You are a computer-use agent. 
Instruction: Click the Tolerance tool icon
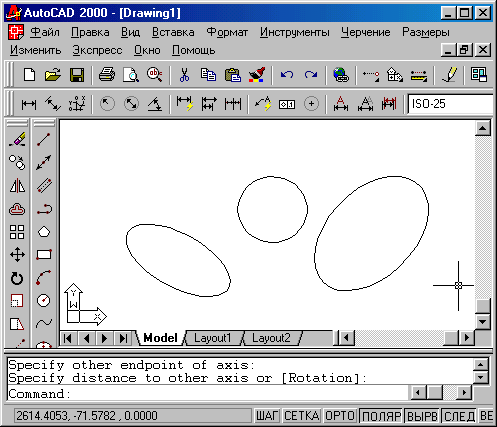coord(287,104)
